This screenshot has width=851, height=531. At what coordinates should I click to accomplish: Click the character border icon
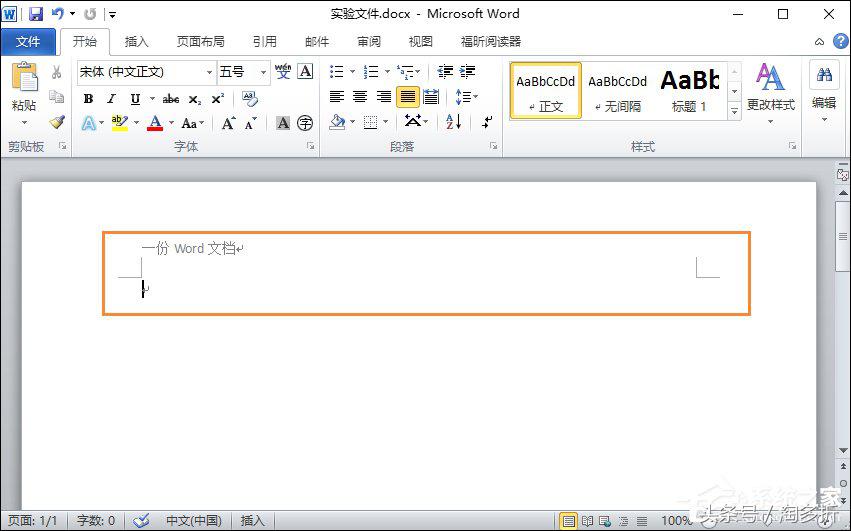click(306, 72)
